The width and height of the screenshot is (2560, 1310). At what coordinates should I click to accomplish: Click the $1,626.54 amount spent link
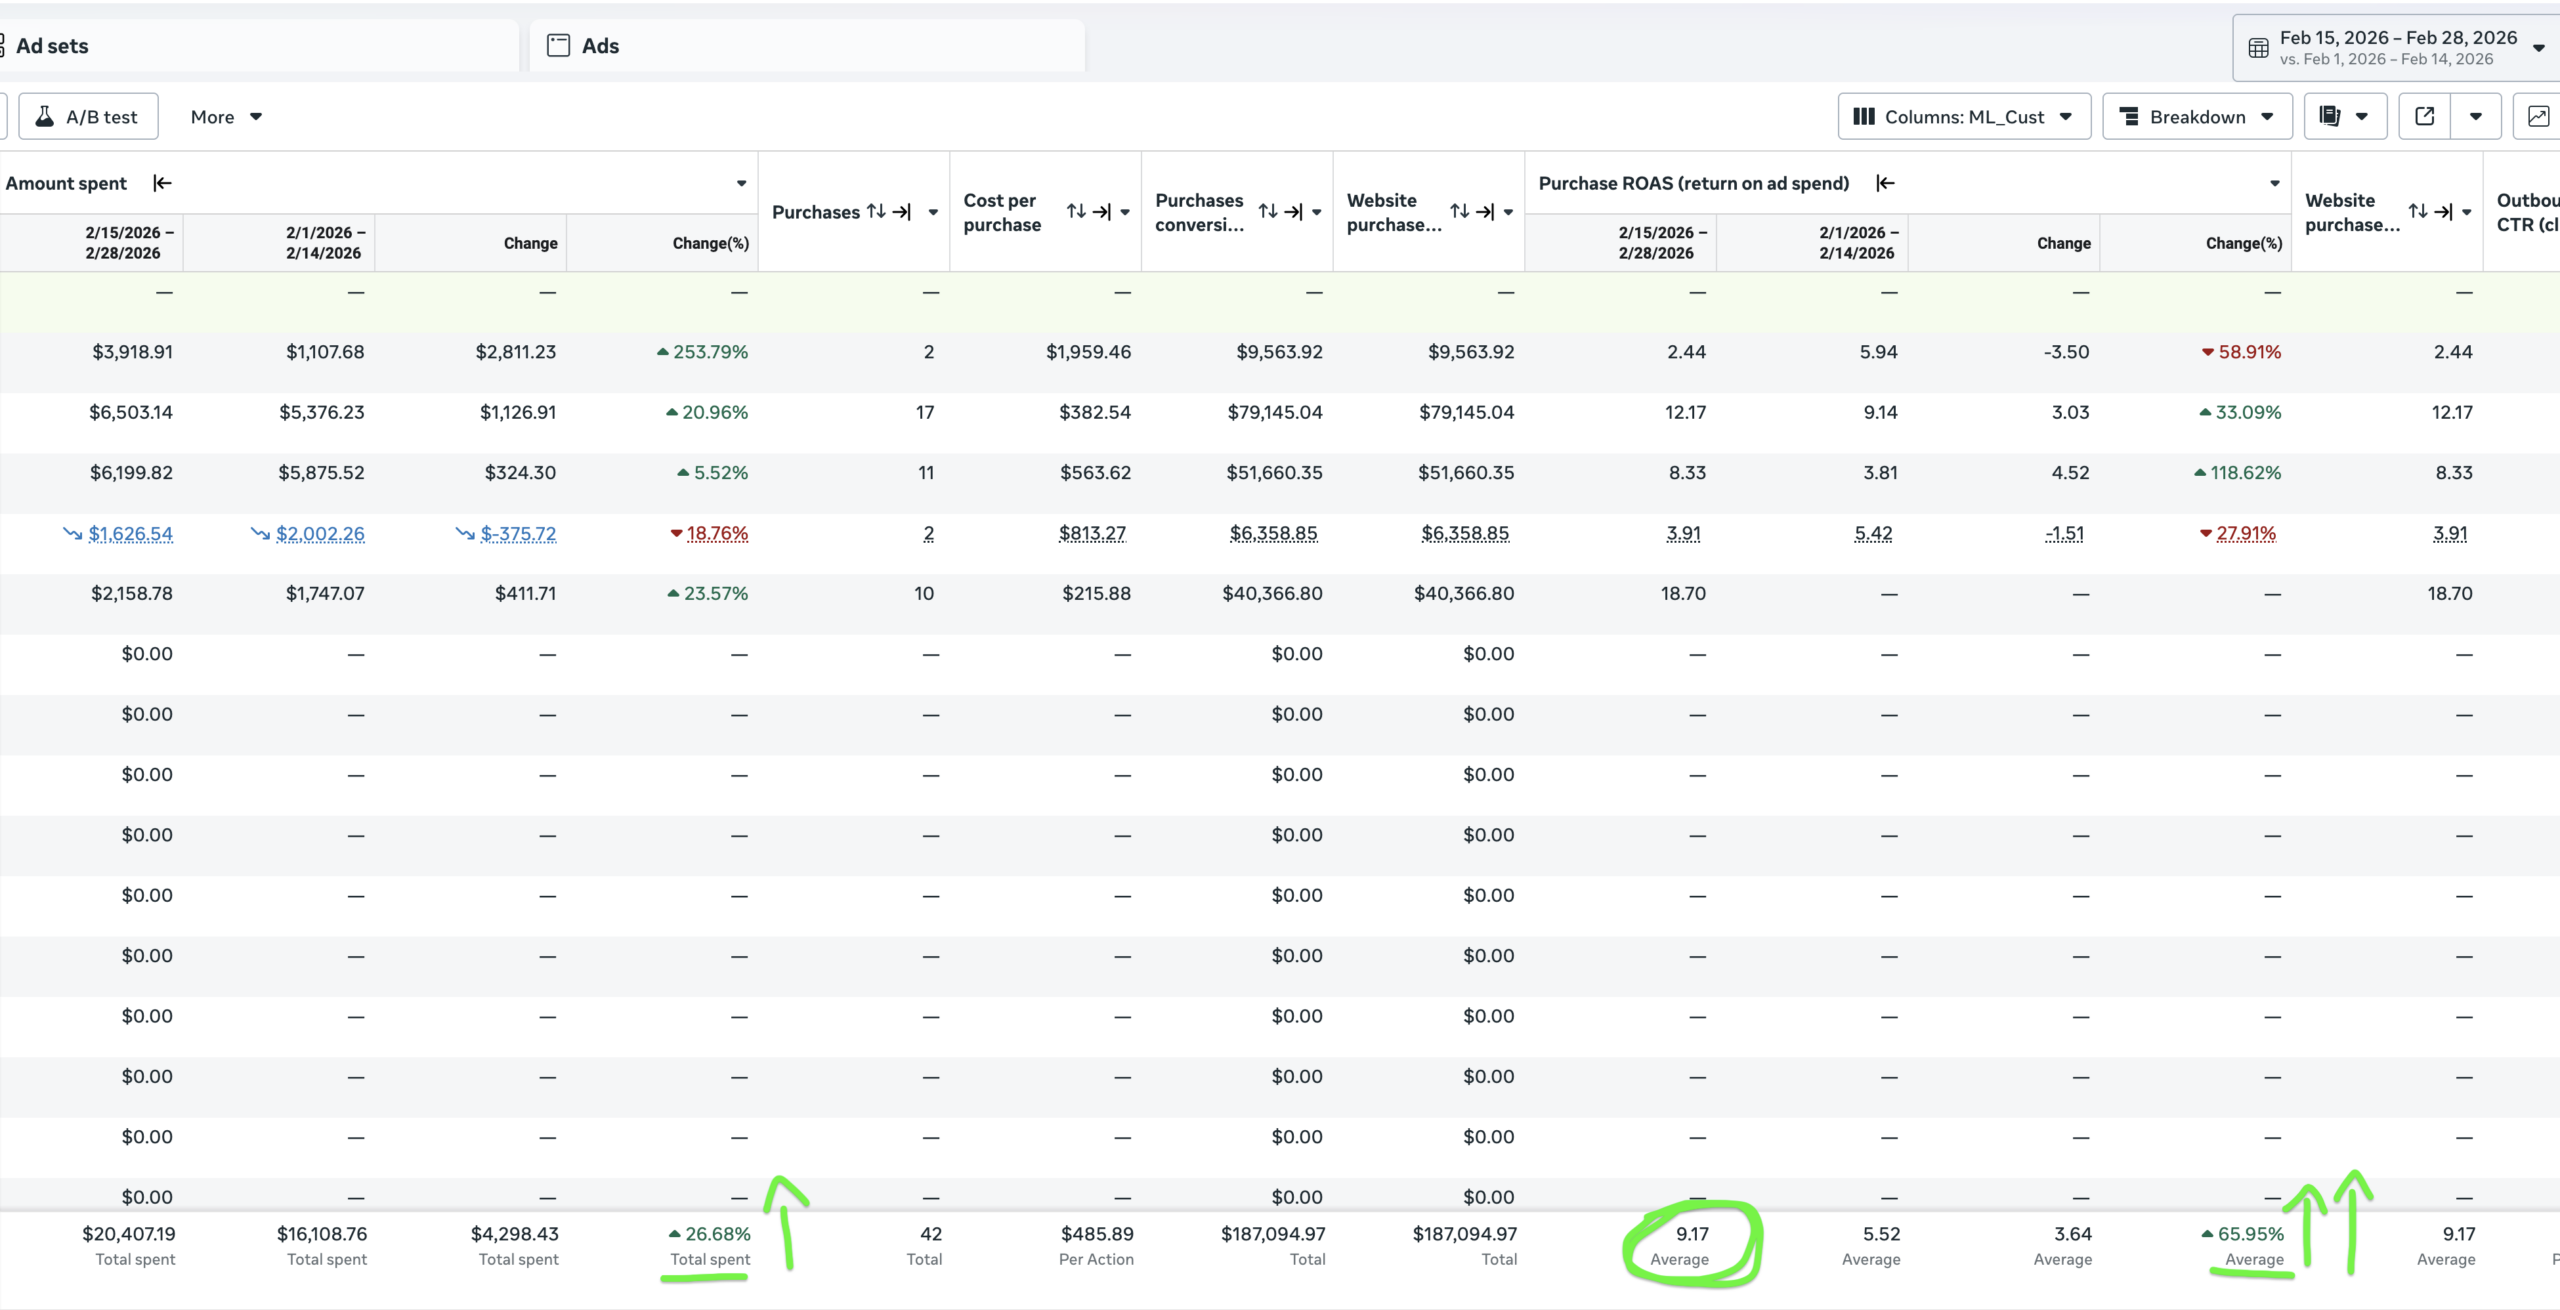pyautogui.click(x=130, y=533)
